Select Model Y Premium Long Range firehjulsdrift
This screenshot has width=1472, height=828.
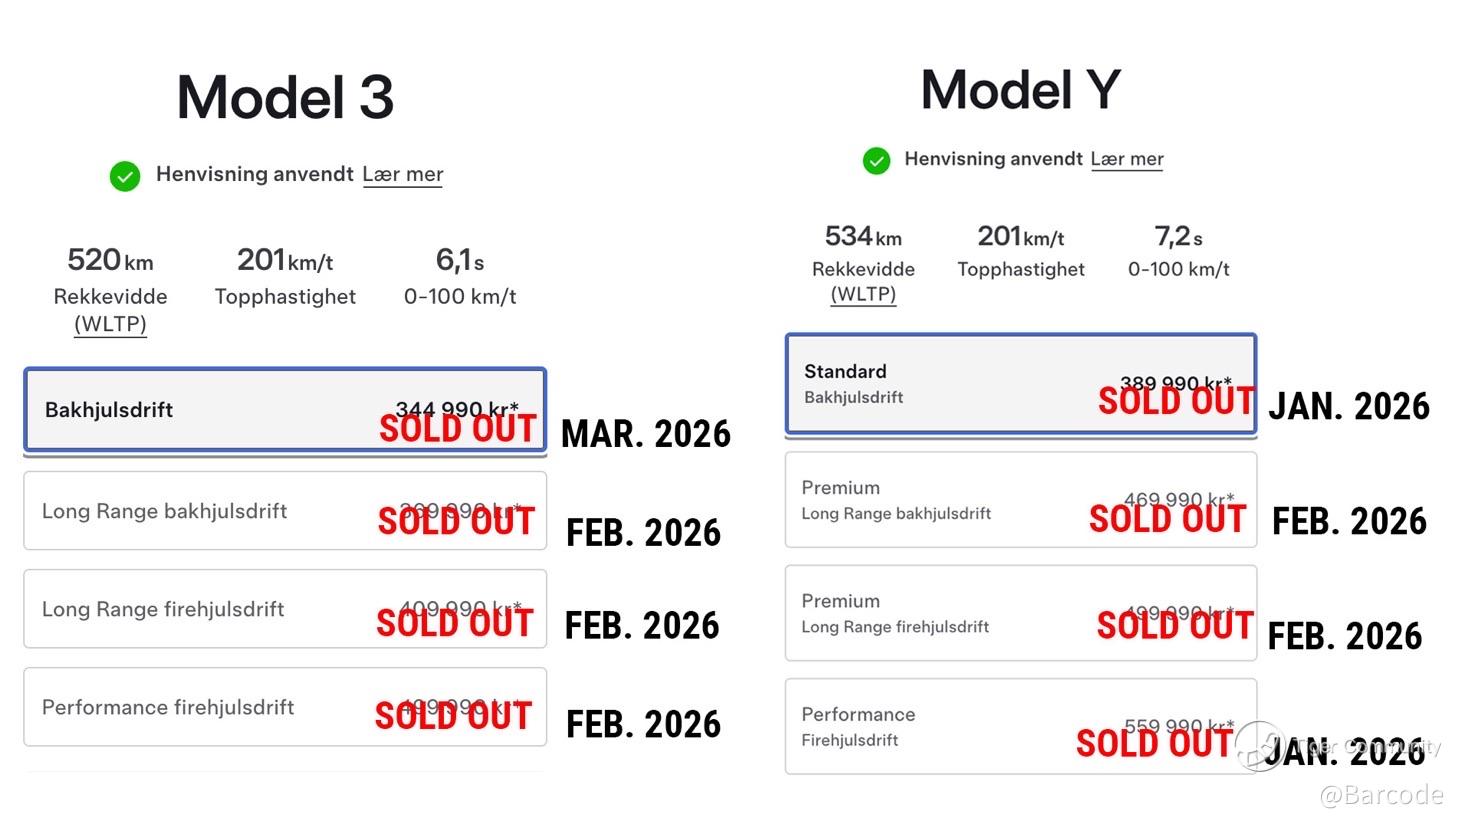[1020, 613]
